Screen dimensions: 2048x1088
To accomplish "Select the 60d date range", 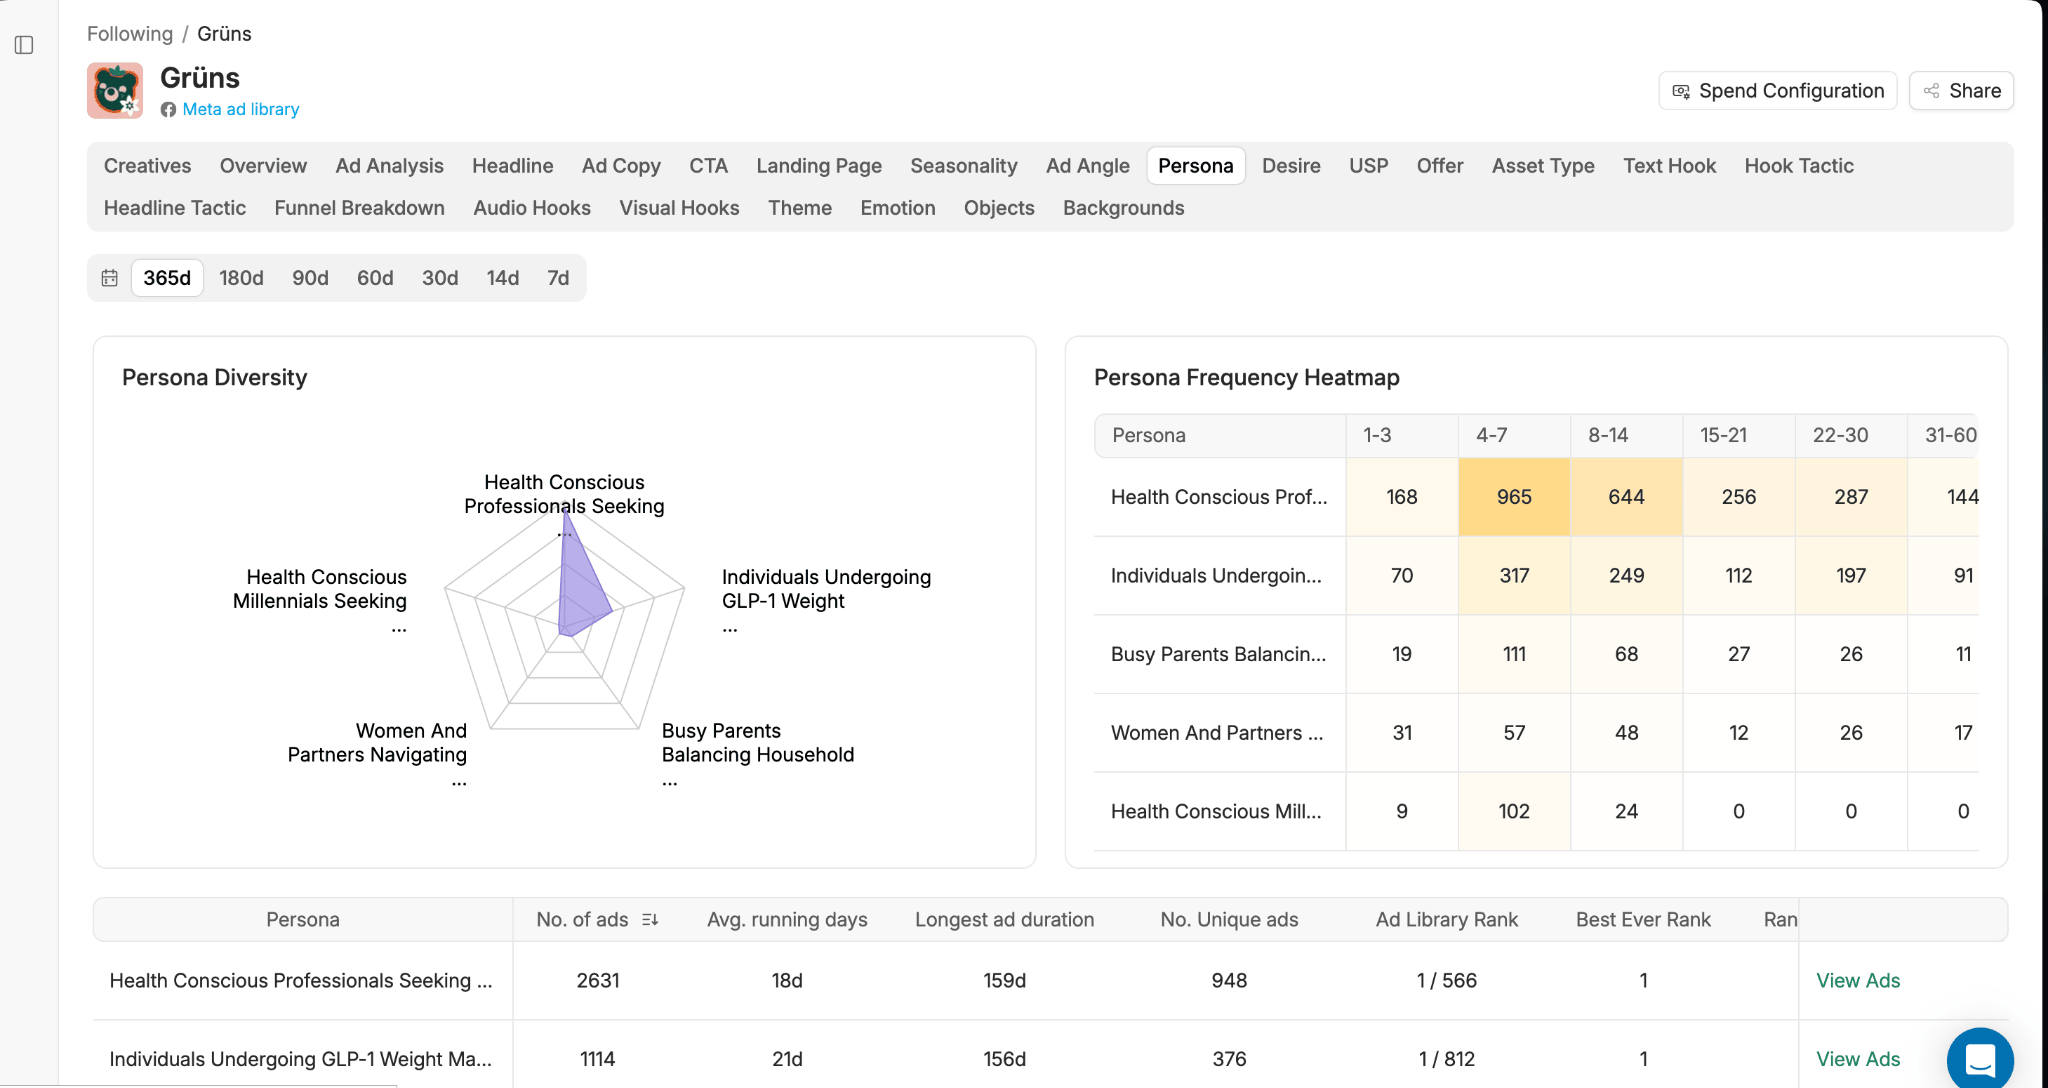I will coord(375,278).
